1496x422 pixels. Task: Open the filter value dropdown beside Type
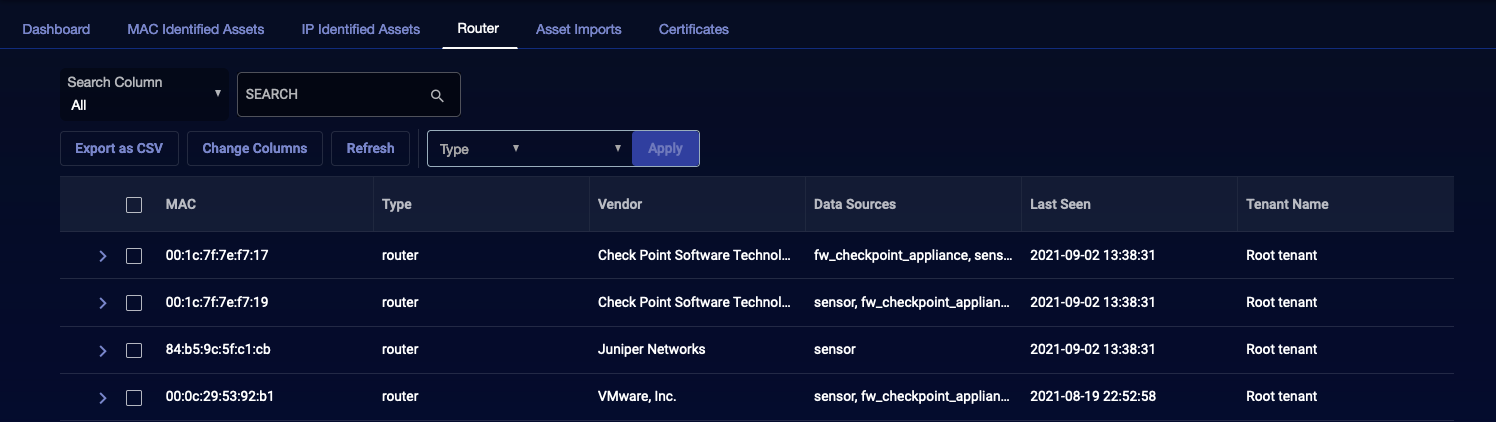pos(580,149)
